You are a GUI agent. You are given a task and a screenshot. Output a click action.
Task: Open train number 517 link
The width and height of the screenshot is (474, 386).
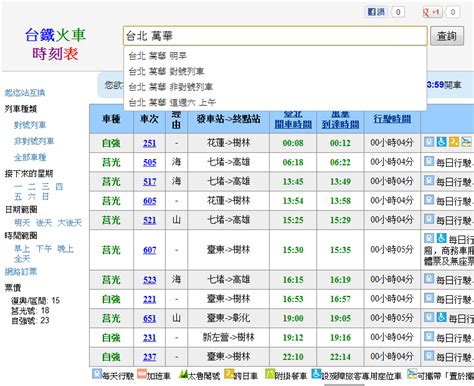point(149,182)
